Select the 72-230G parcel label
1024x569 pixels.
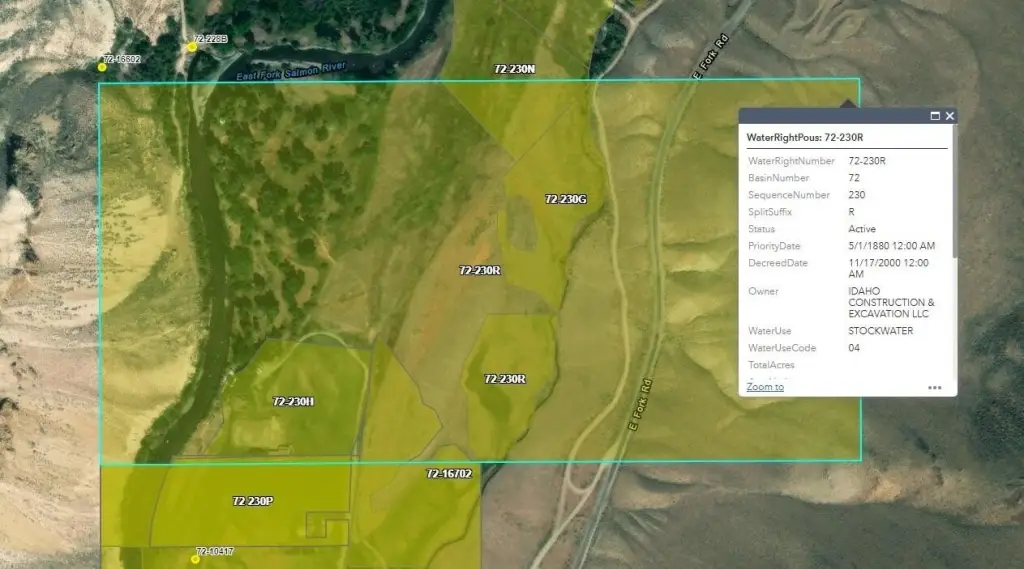click(x=565, y=199)
